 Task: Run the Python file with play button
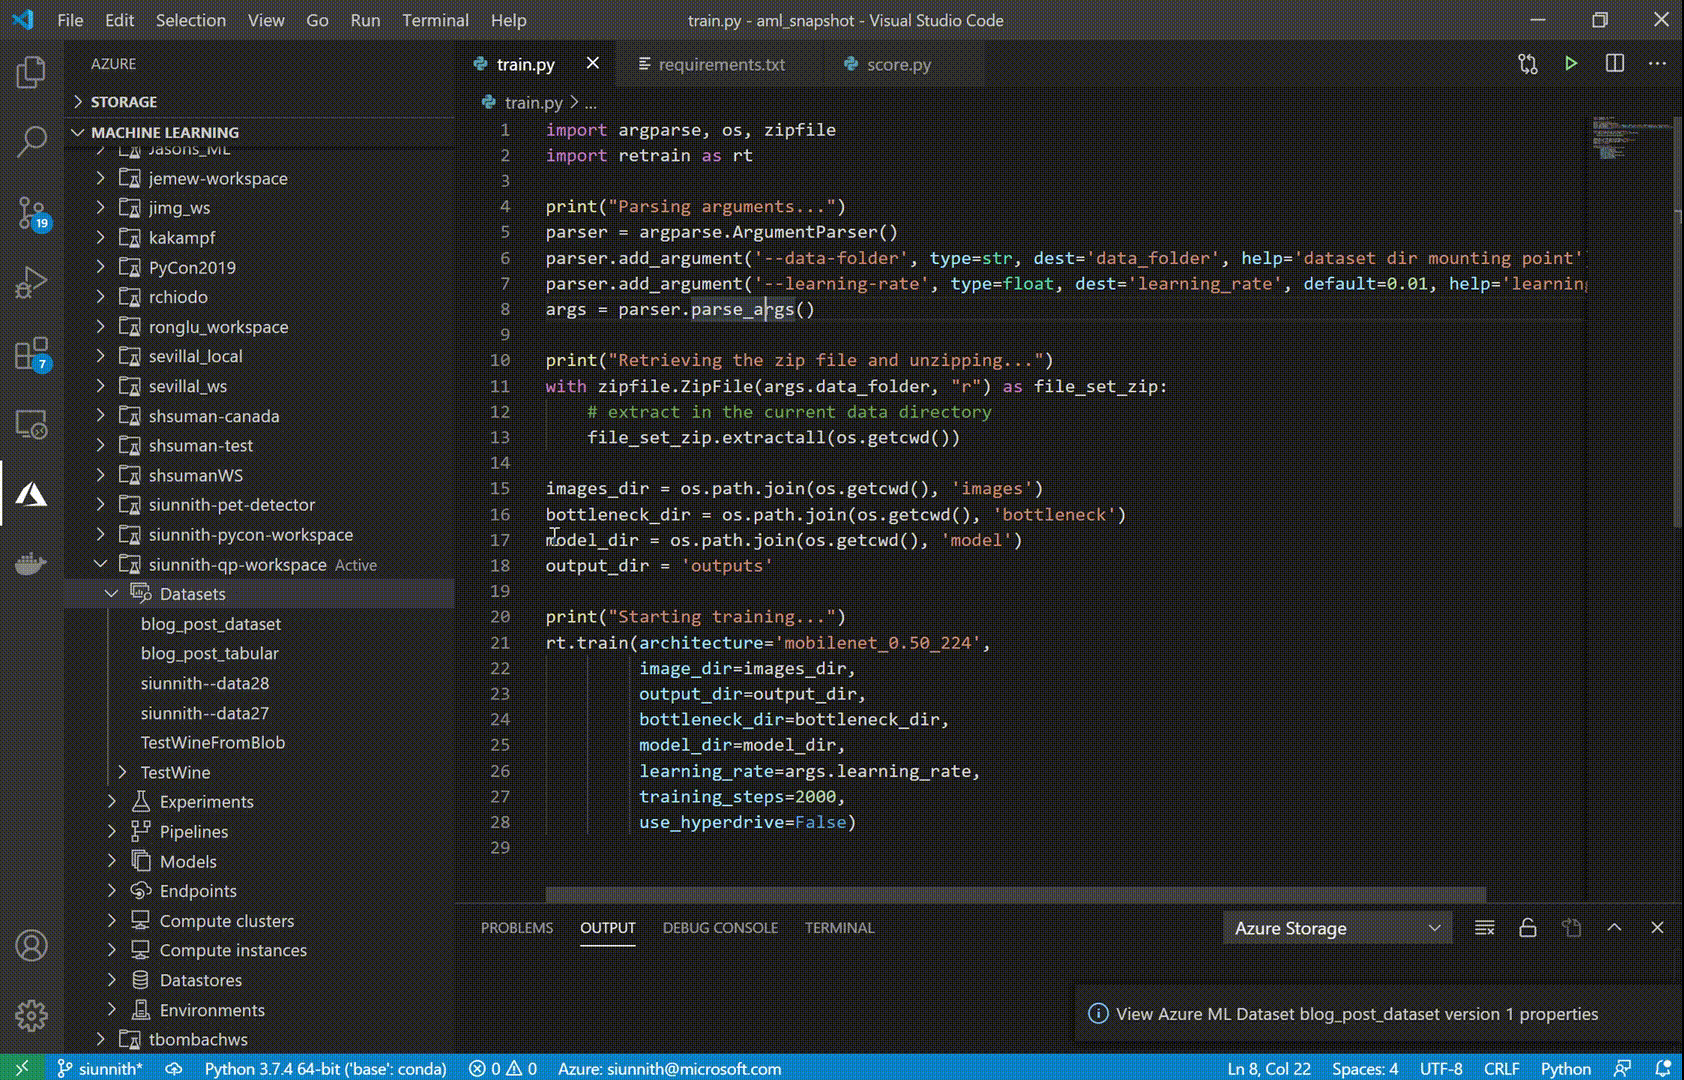[1571, 64]
